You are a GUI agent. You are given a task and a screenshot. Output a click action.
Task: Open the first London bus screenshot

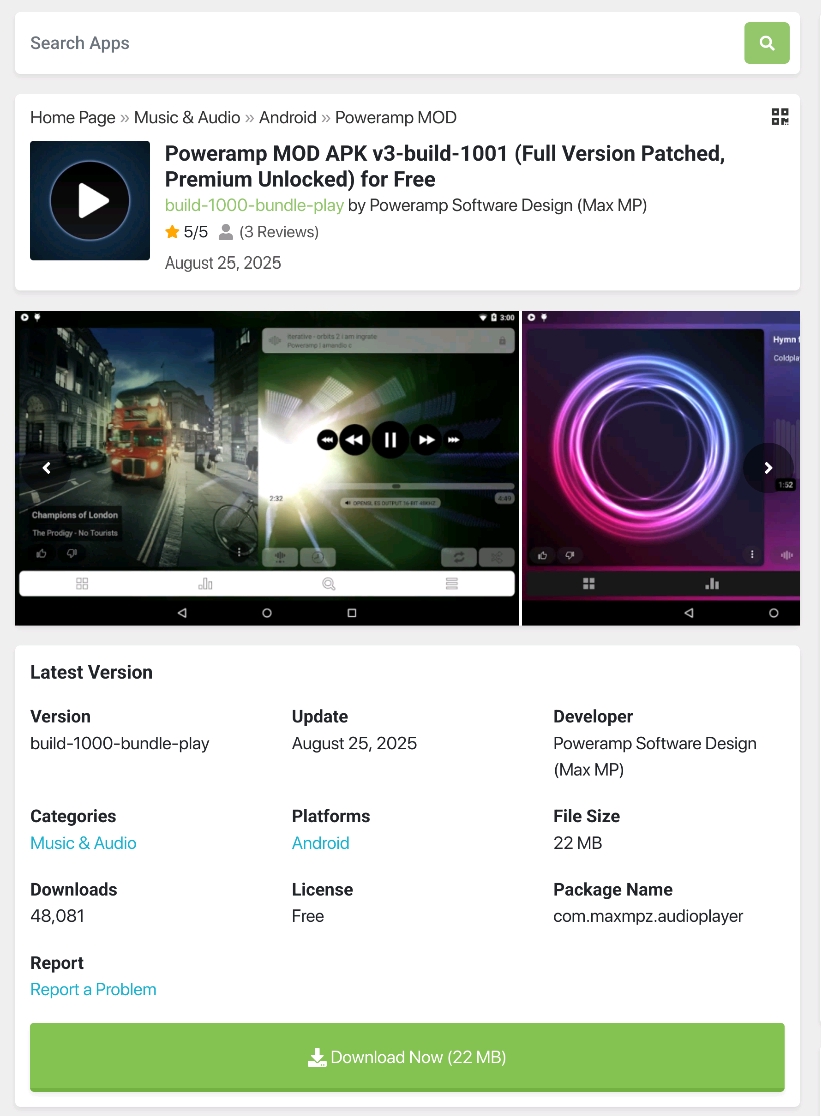tap(267, 468)
